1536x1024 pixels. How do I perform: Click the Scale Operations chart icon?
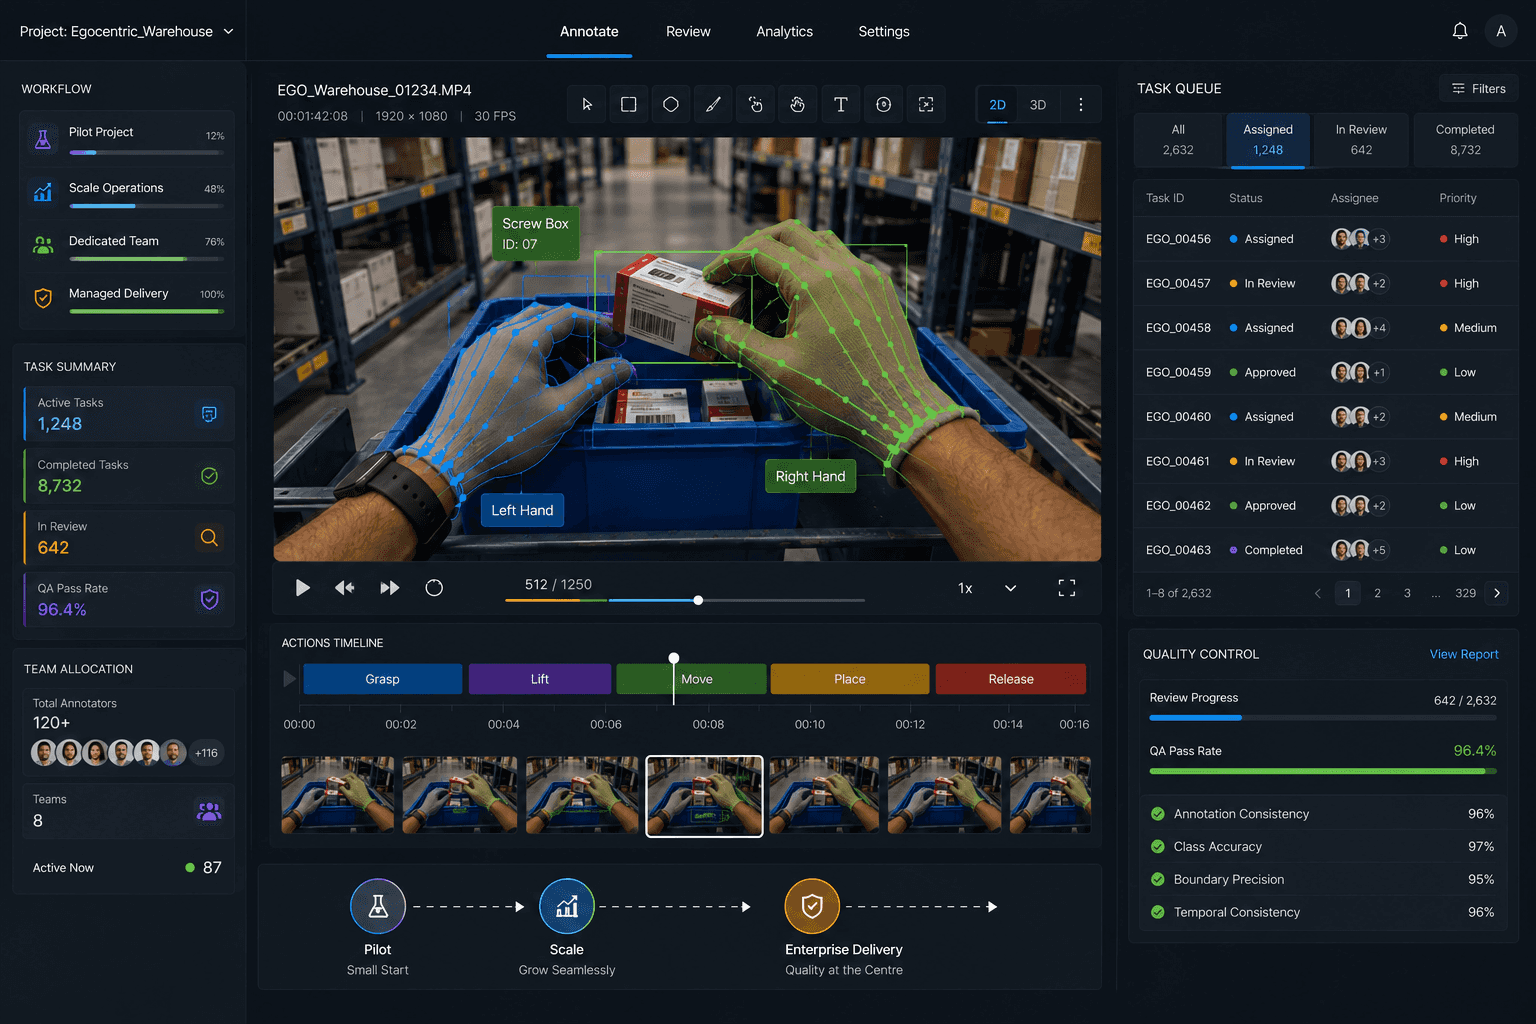pyautogui.click(x=43, y=192)
